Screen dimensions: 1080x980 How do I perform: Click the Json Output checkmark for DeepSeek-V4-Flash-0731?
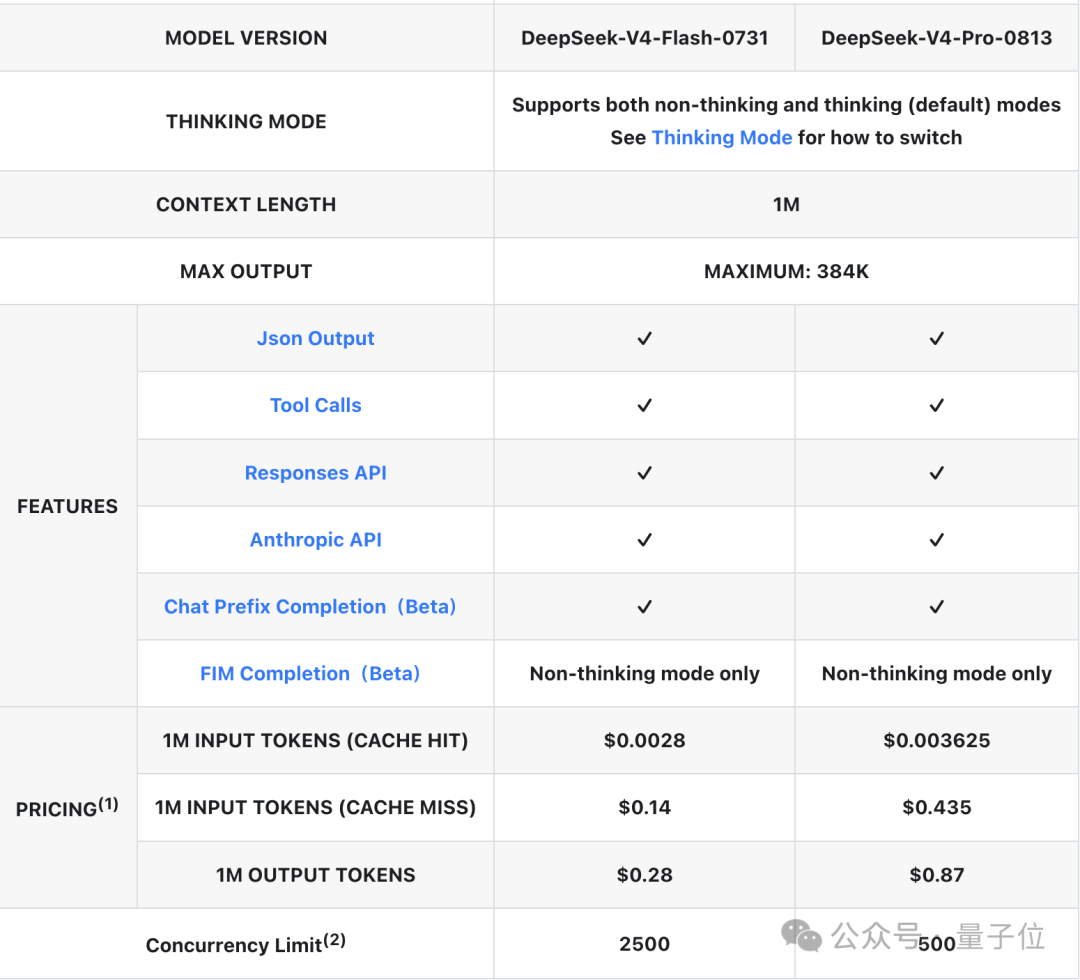(x=645, y=338)
